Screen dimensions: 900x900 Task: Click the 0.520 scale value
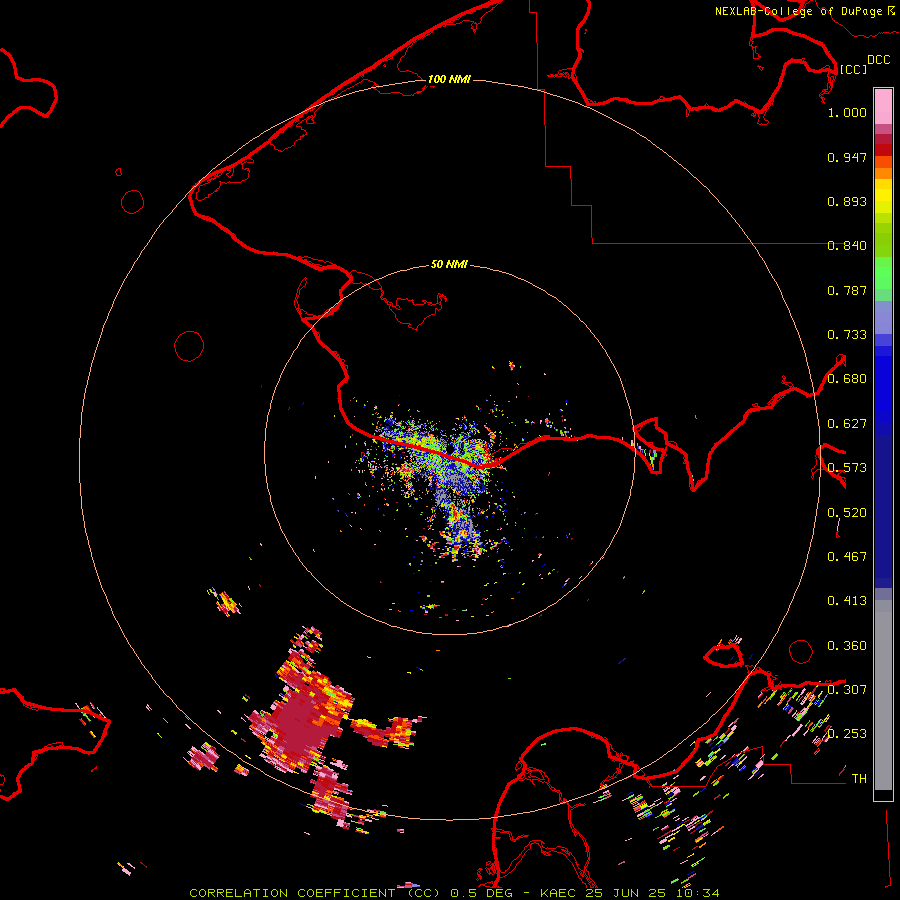(847, 513)
